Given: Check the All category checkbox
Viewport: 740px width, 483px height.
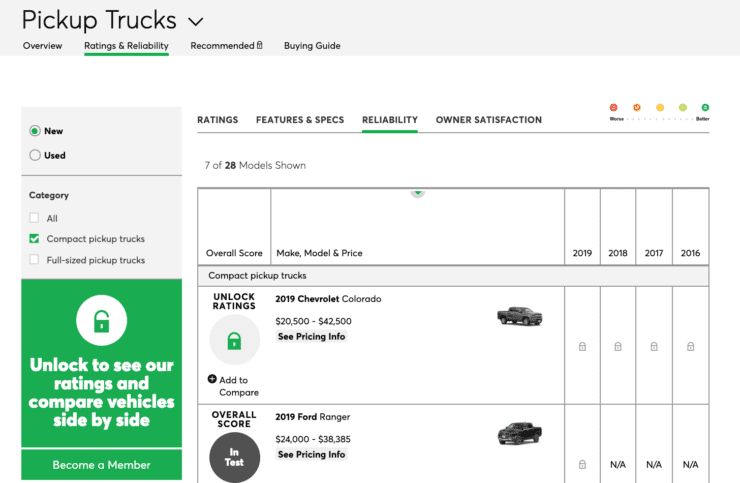Looking at the screenshot, I should [x=34, y=218].
